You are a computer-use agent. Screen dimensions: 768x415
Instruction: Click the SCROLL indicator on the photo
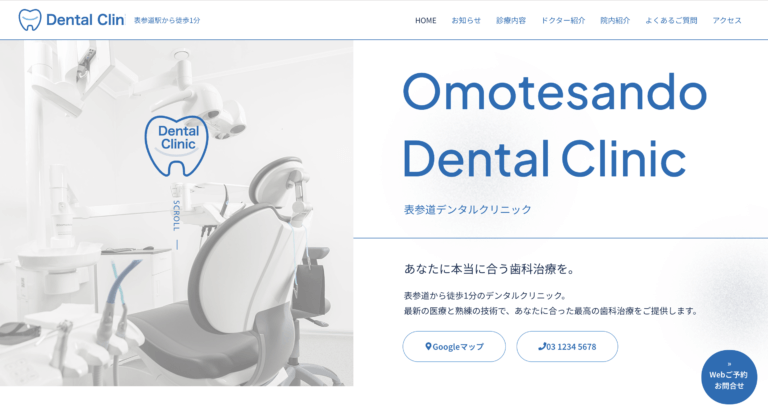176,224
